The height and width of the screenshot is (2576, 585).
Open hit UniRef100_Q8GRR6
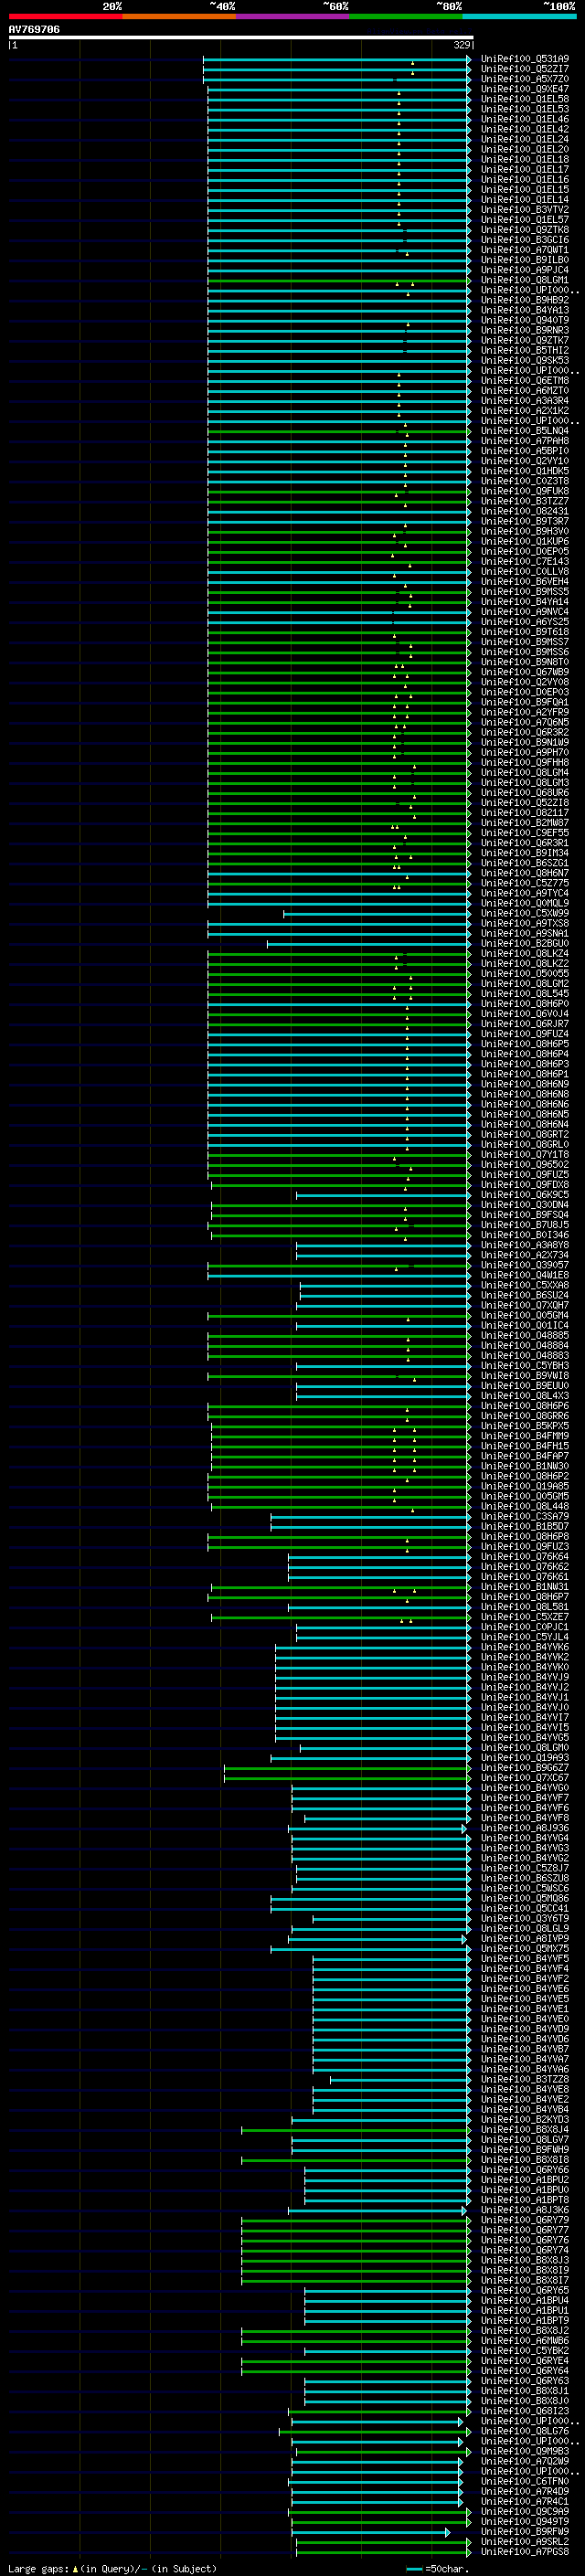[x=525, y=1416]
